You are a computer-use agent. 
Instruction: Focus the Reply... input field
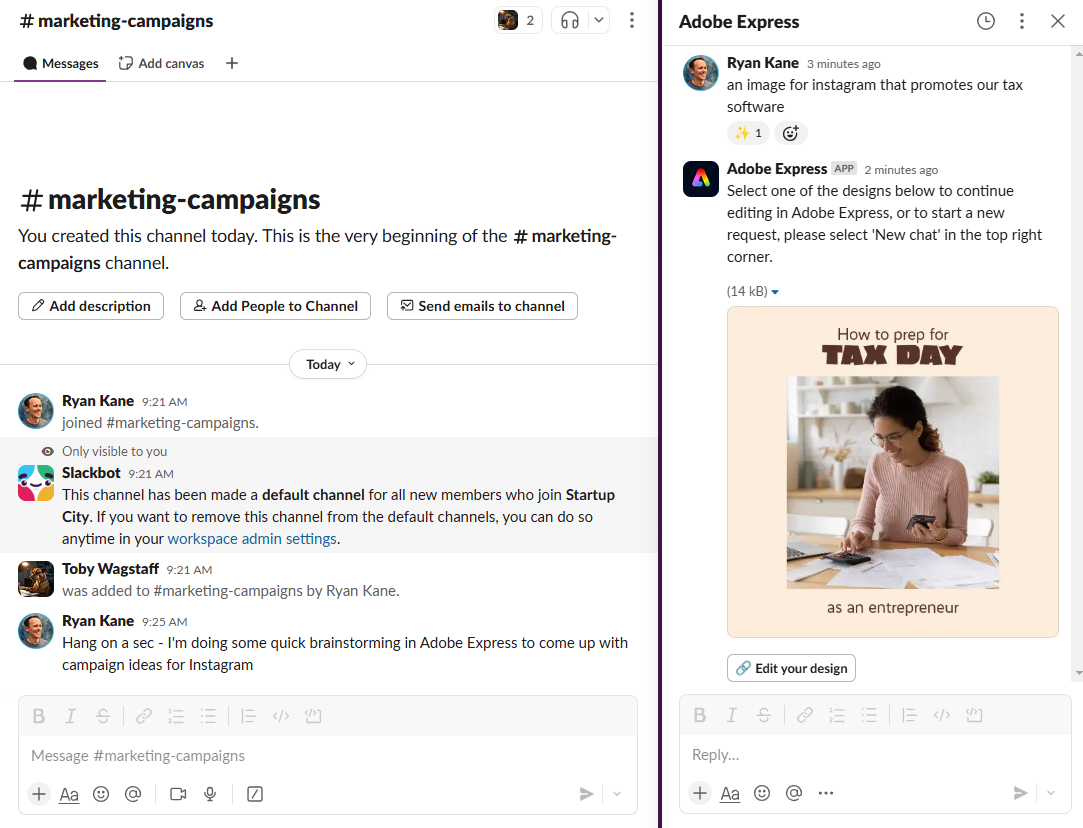click(875, 755)
